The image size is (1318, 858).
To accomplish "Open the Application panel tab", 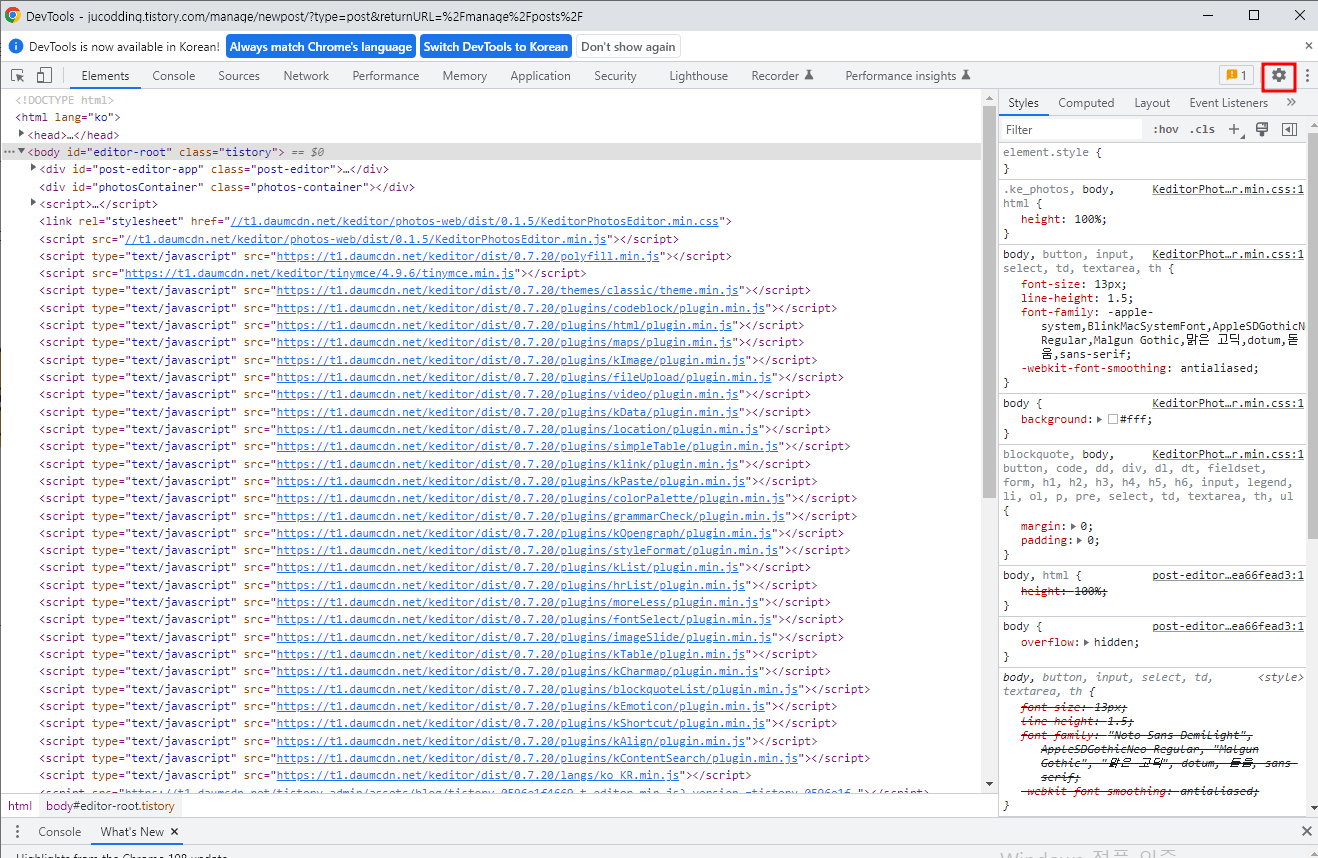I will point(540,76).
